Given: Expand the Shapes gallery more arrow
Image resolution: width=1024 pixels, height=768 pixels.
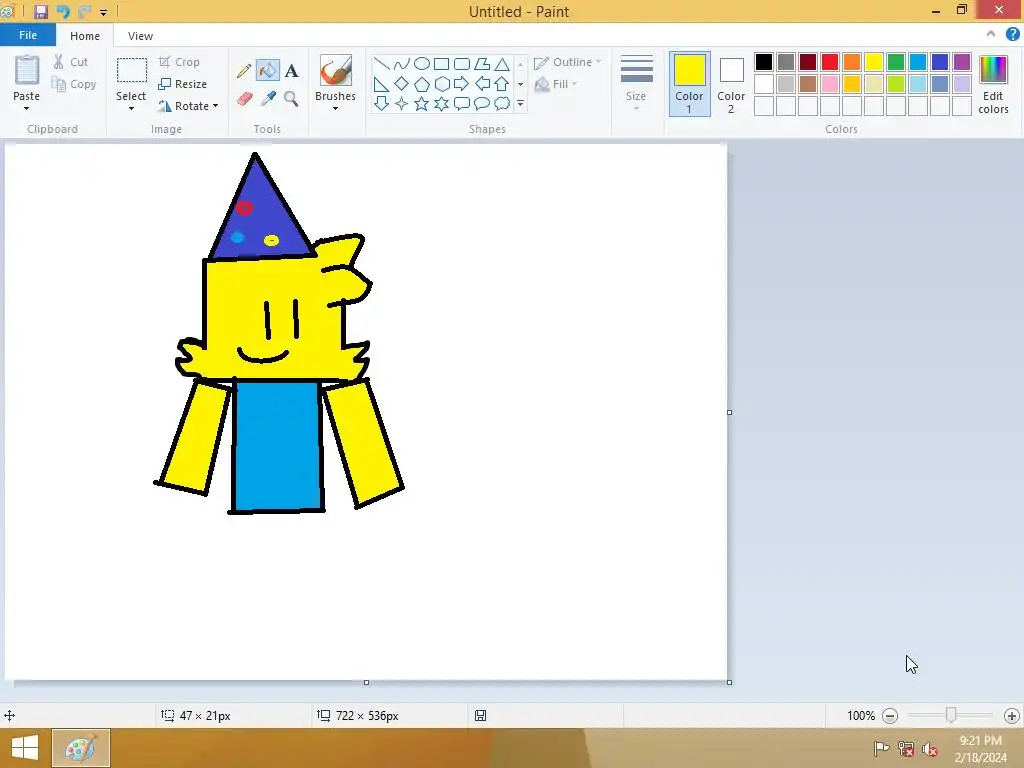Looking at the screenshot, I should click(520, 103).
